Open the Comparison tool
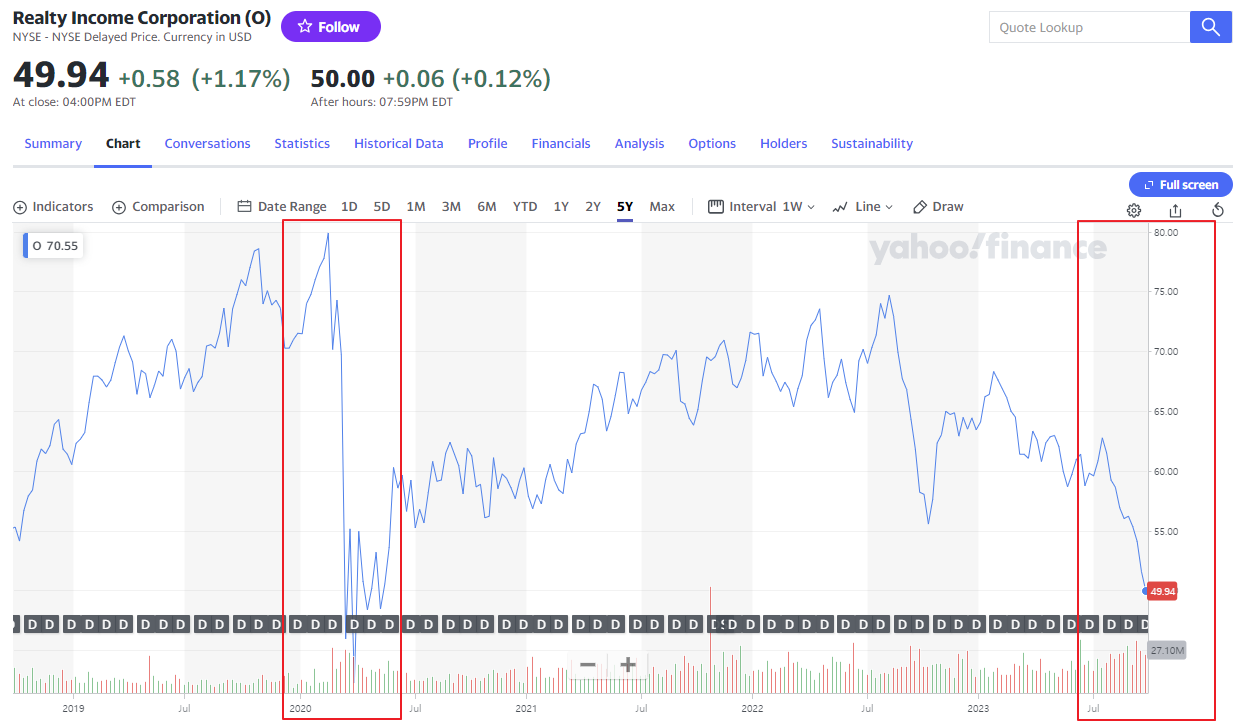Image resolution: width=1246 pixels, height=722 pixels. tap(158, 206)
